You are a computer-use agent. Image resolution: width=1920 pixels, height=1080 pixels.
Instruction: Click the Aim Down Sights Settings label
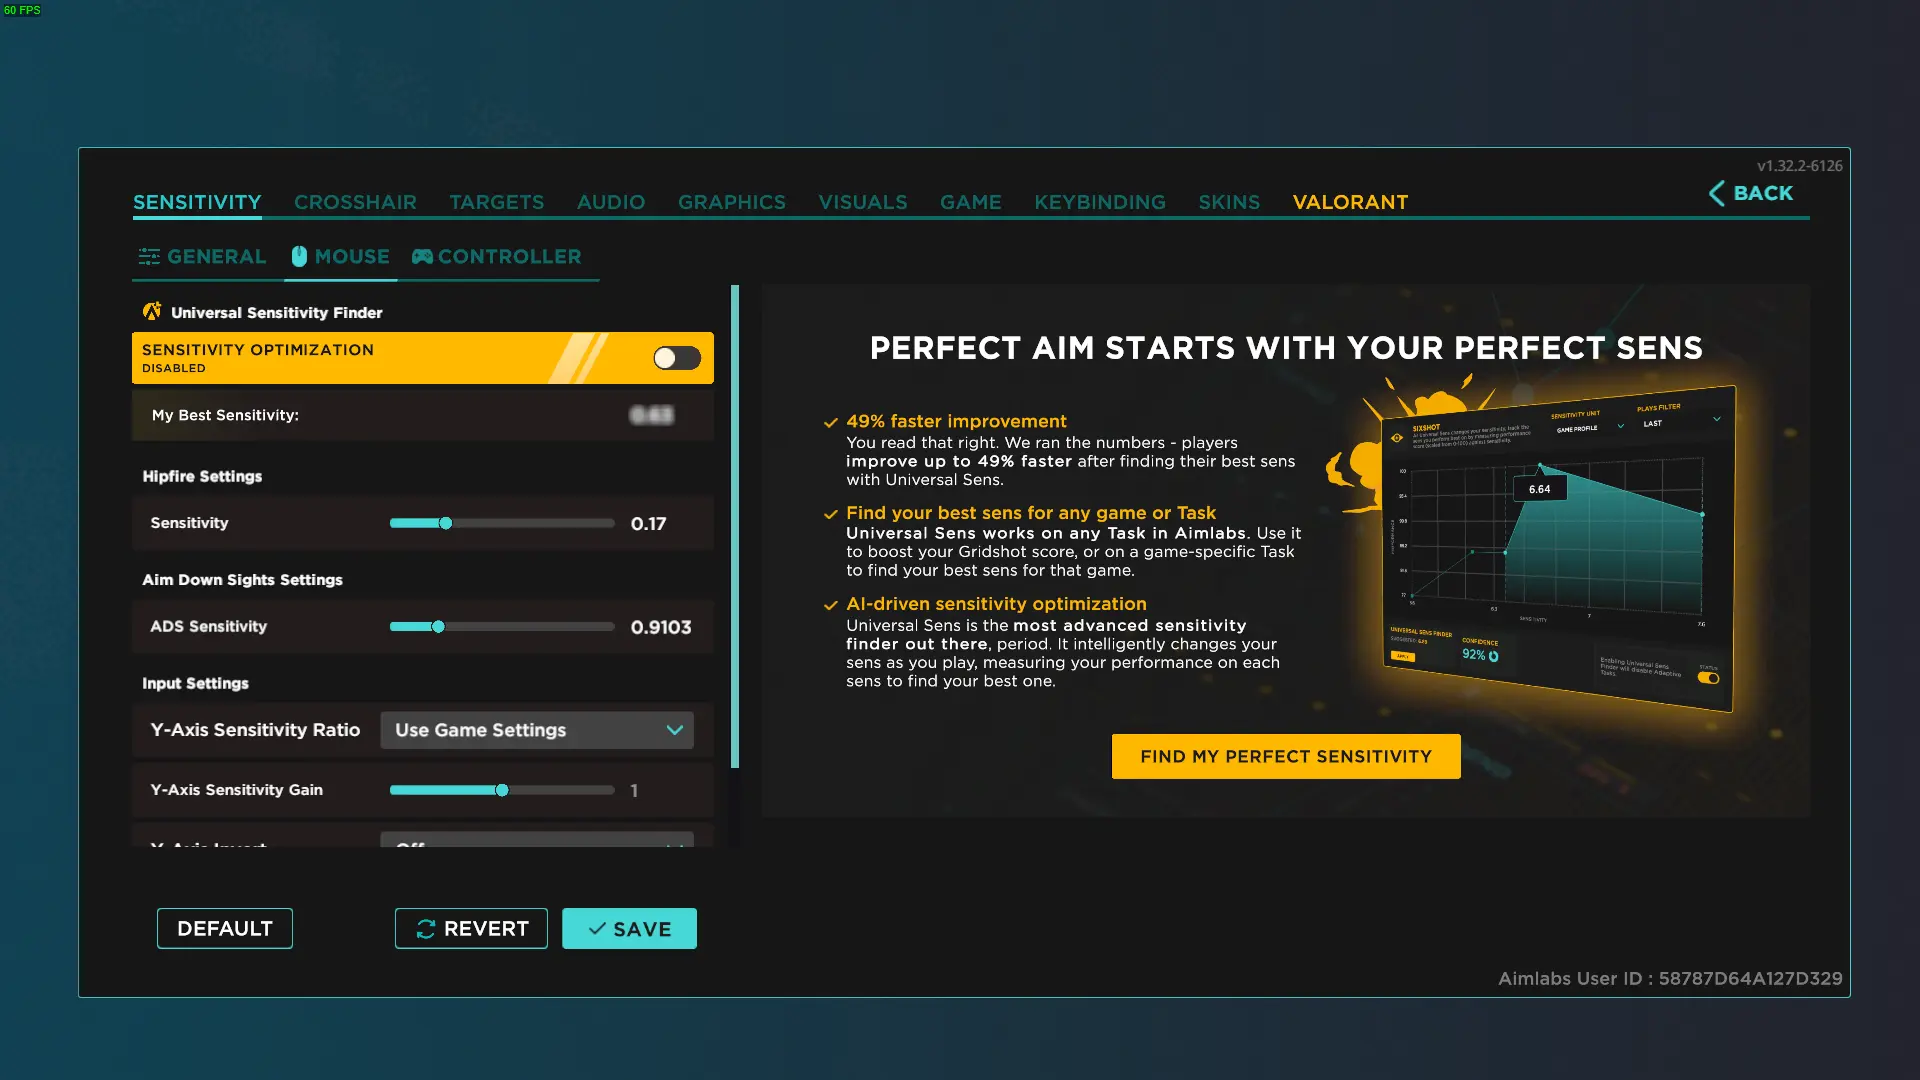(x=242, y=580)
